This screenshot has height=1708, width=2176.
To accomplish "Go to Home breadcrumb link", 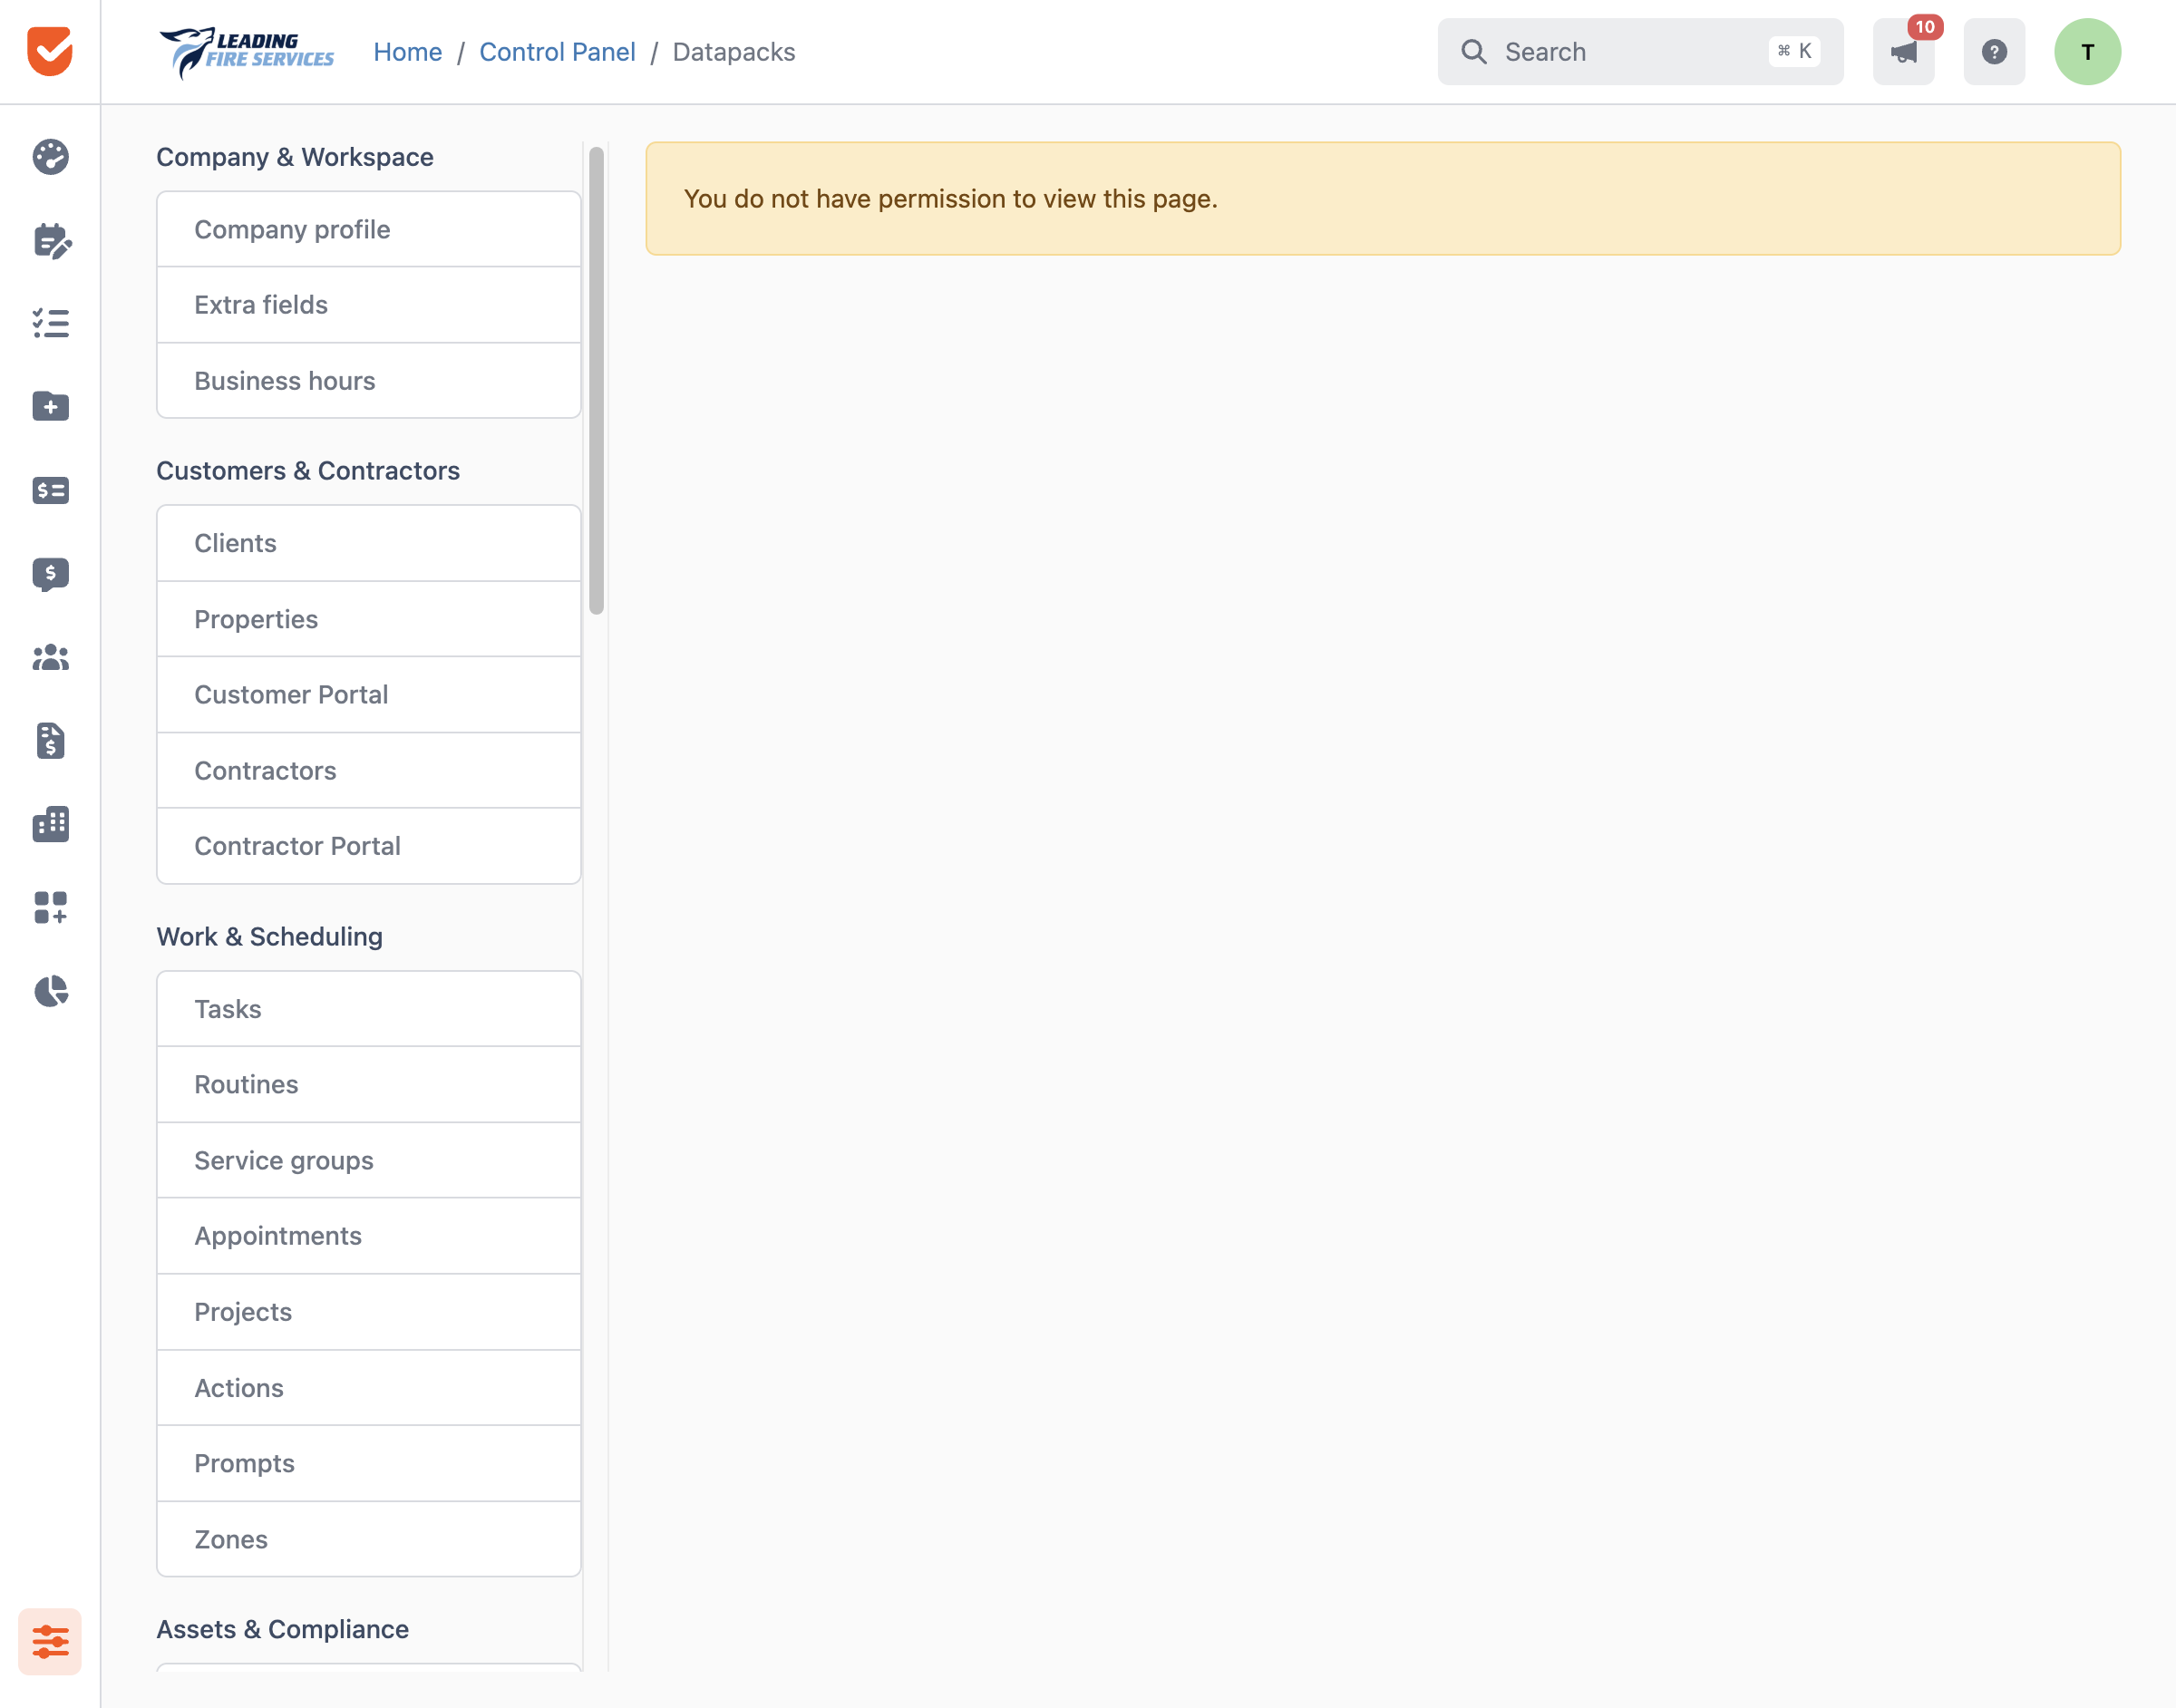I will pyautogui.click(x=407, y=52).
